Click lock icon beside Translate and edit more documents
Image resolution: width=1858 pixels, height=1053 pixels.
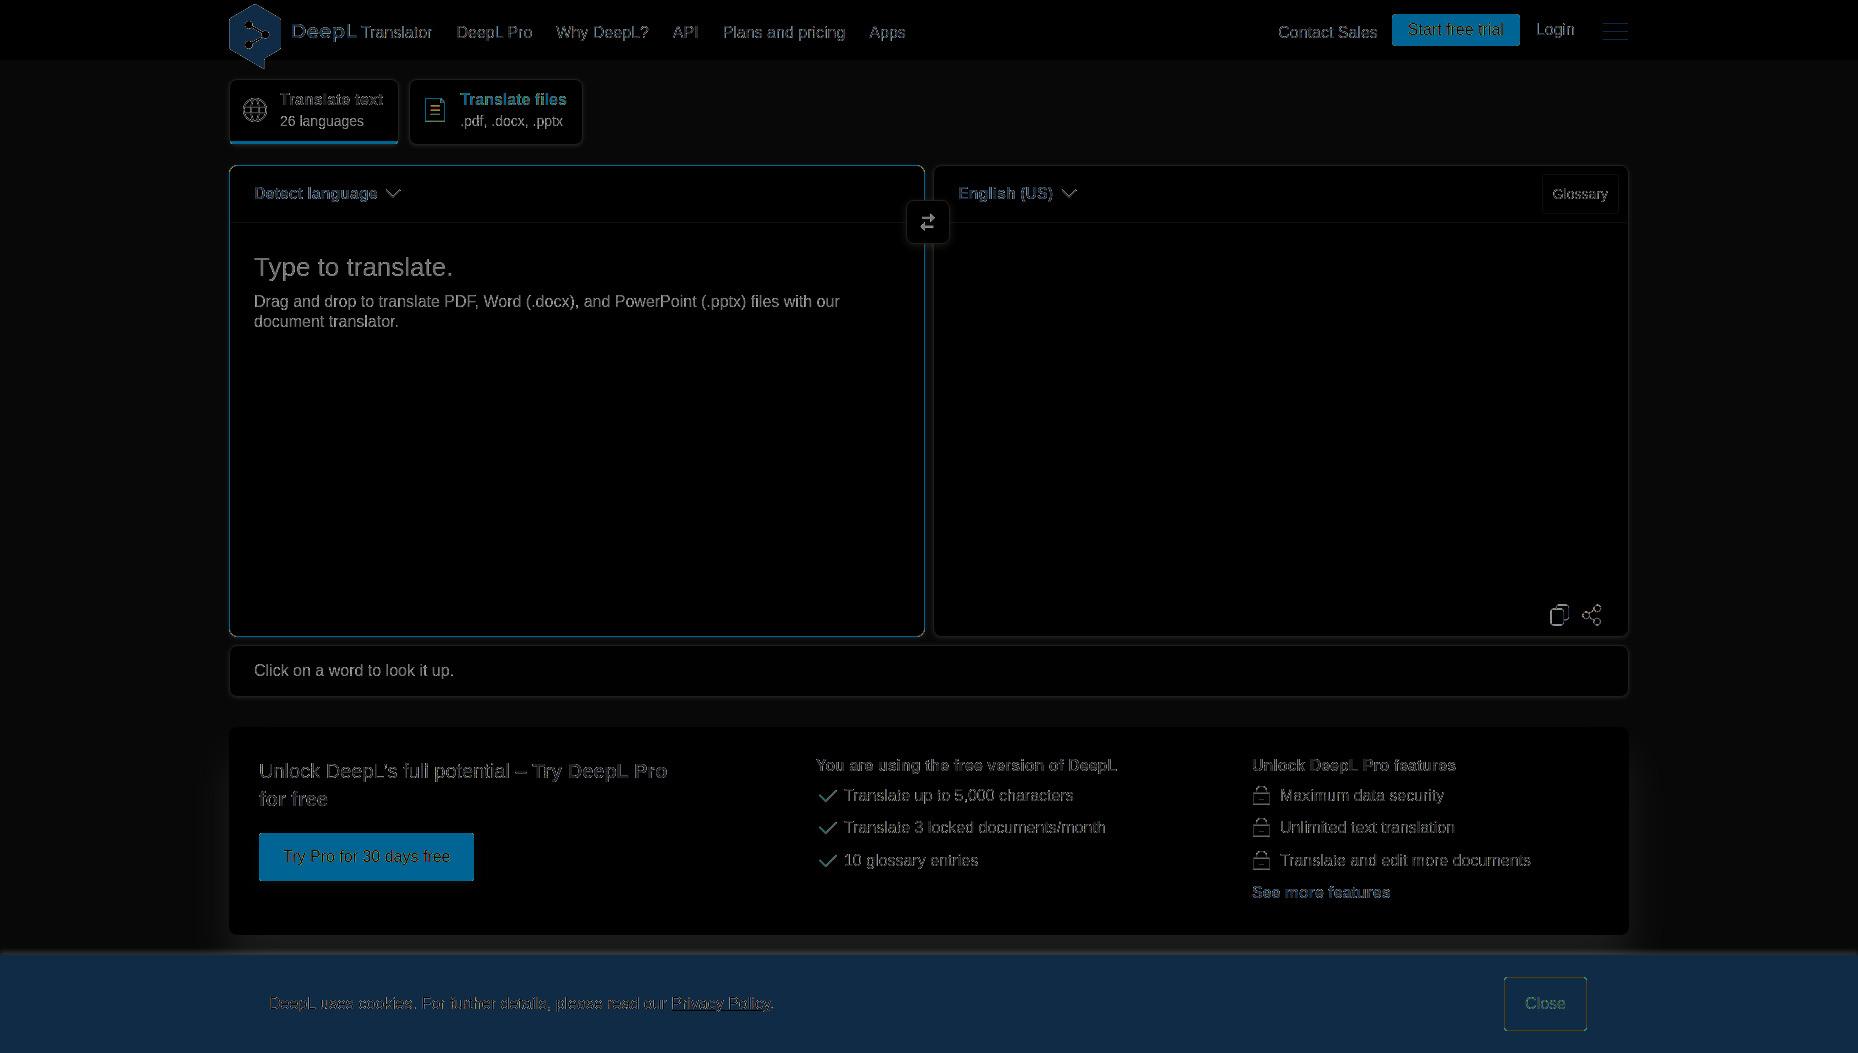click(1261, 861)
